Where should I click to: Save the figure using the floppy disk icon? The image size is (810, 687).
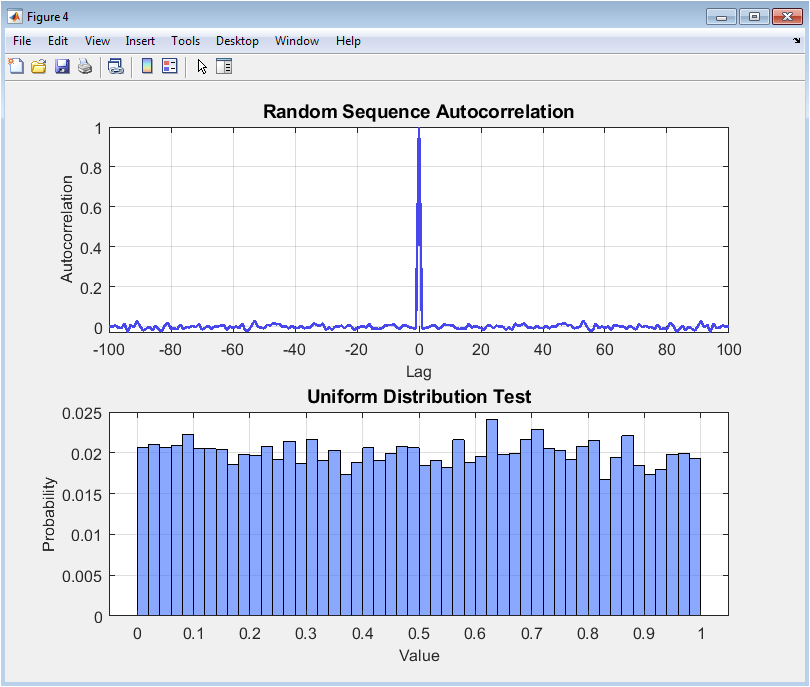coord(62,66)
